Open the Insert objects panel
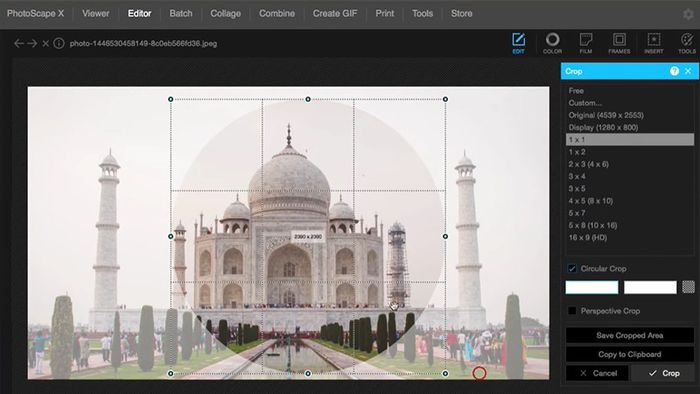 [x=654, y=43]
